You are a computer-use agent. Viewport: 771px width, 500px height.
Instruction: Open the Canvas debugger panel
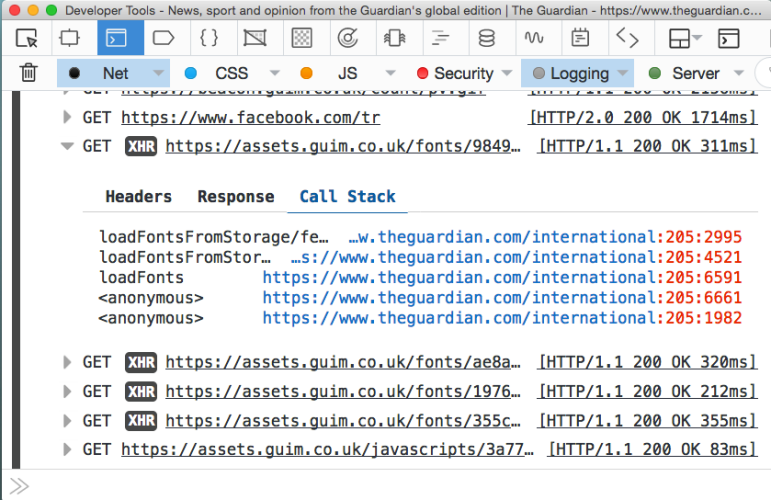tap(302, 38)
